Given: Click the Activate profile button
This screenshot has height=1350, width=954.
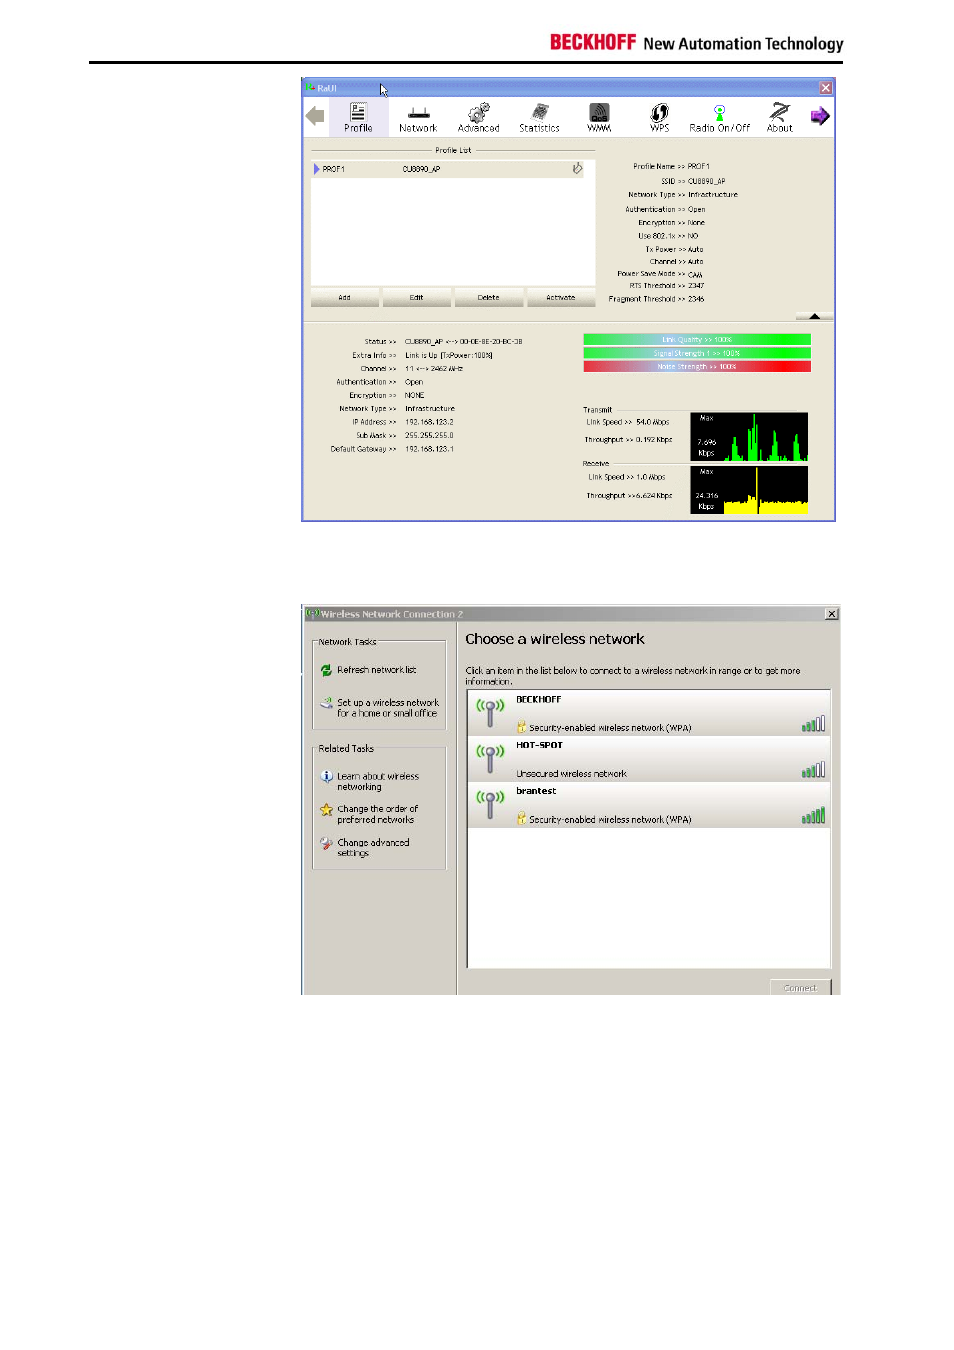Looking at the screenshot, I should pos(560,297).
